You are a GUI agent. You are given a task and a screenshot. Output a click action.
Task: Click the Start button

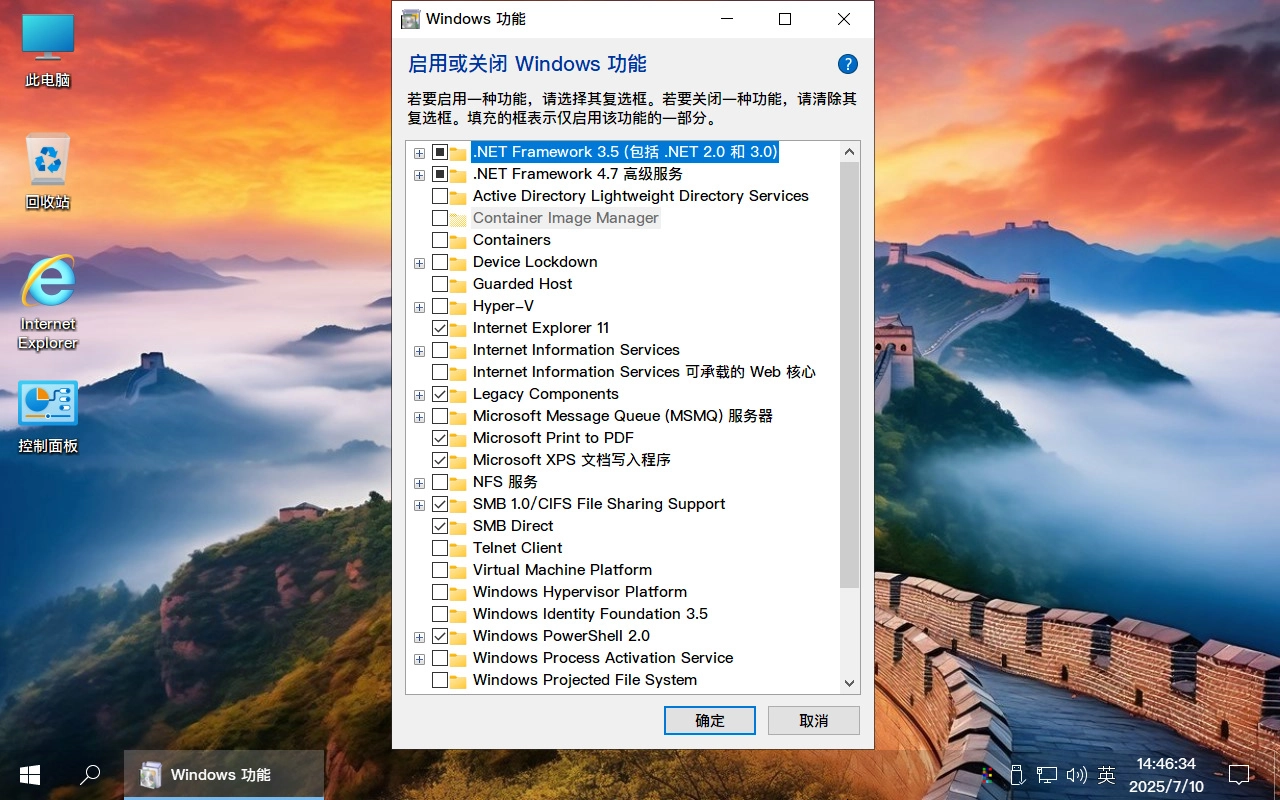click(x=29, y=775)
